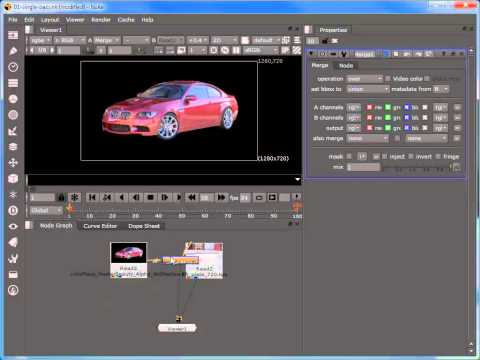Open the B channels layer dropdown
Screen dimensions: 480x360
354,118
